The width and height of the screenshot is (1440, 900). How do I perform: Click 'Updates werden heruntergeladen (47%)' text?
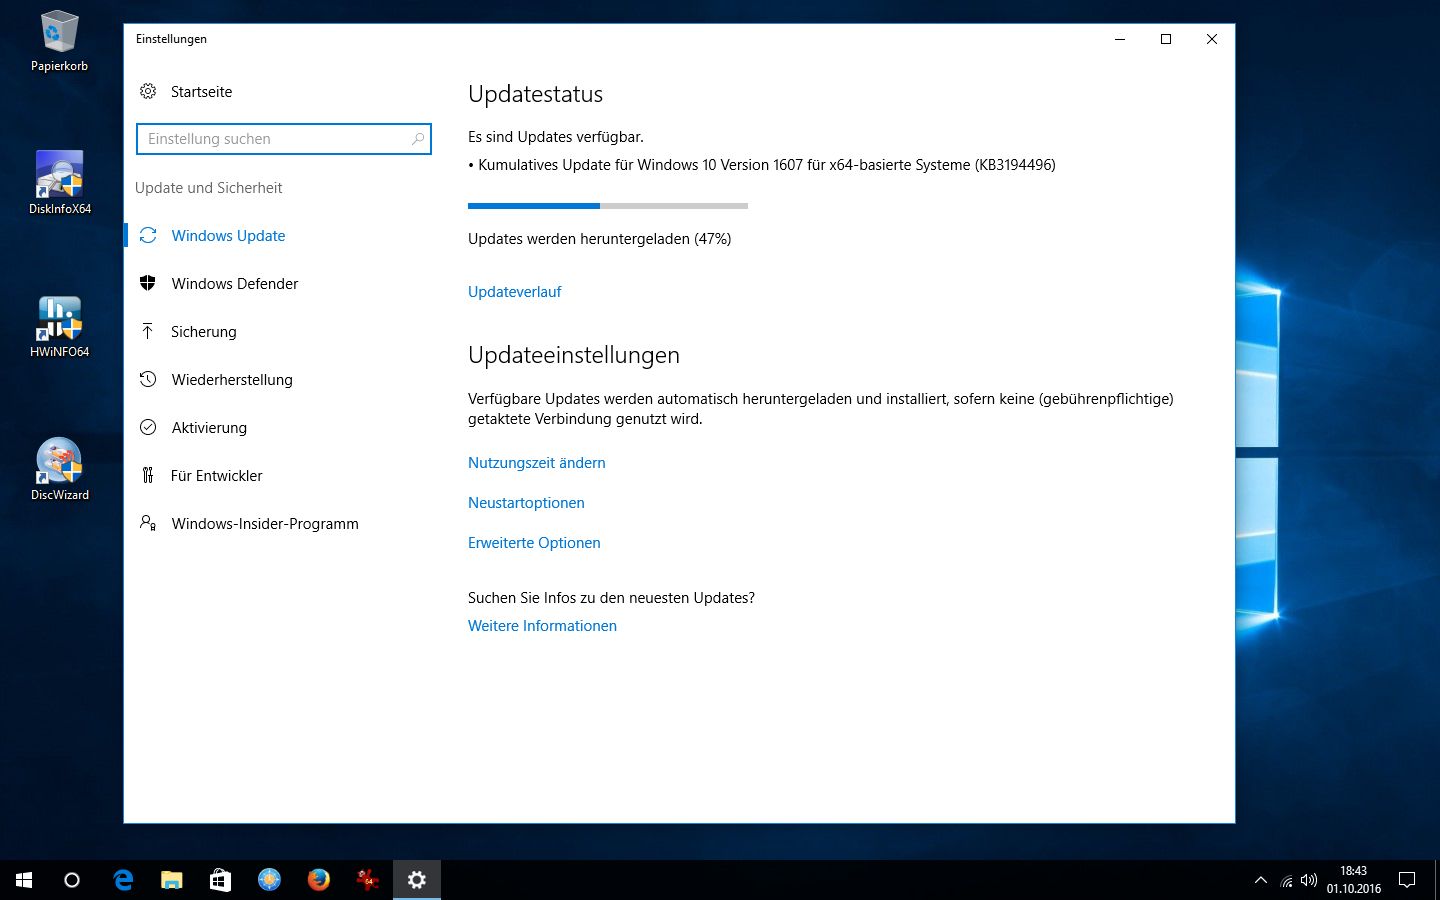pos(600,239)
